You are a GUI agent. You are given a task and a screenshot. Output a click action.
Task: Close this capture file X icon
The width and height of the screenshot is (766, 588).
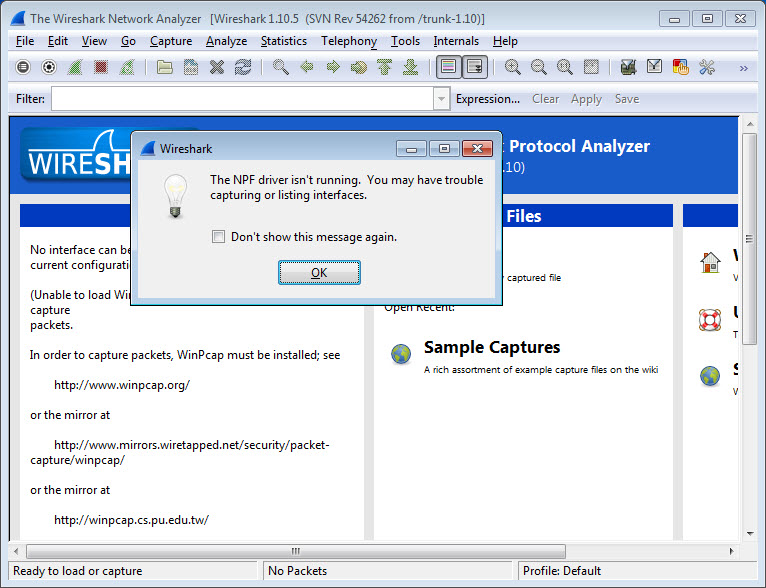tap(217, 67)
